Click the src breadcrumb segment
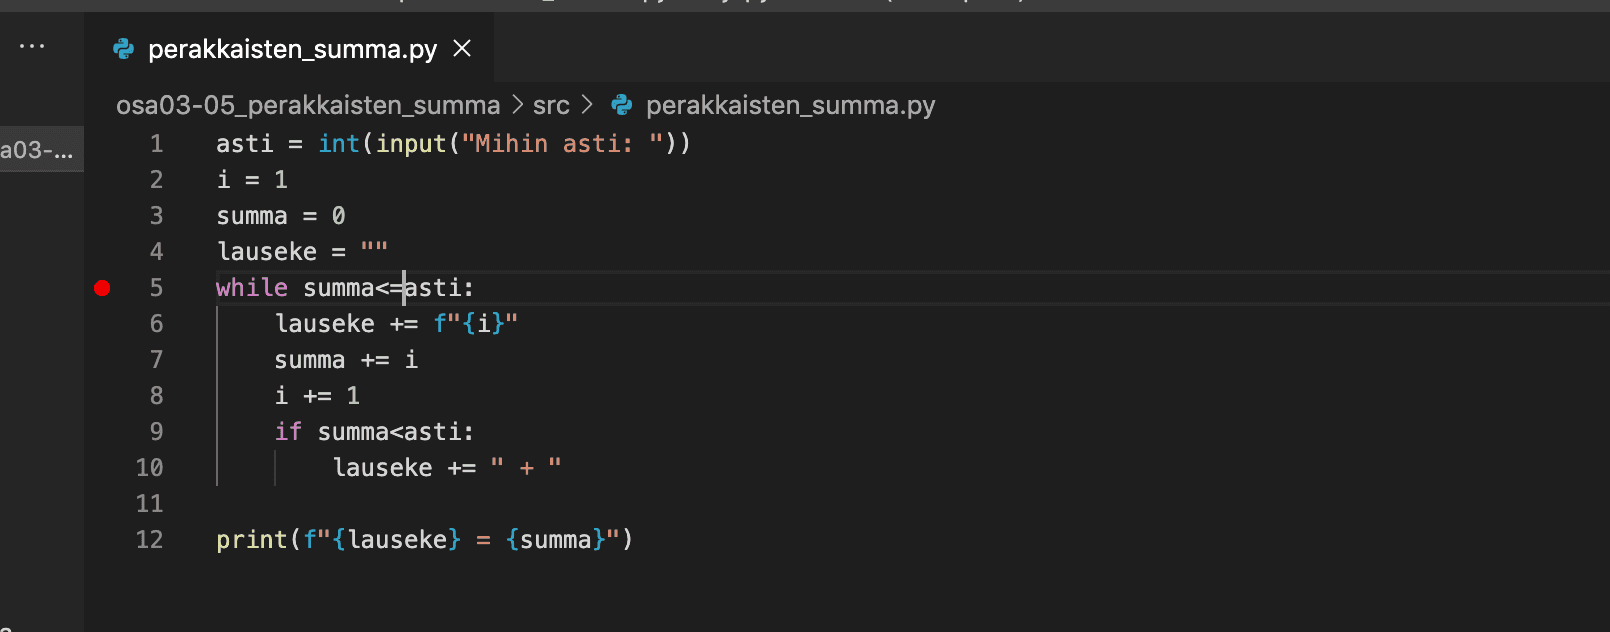1610x632 pixels. click(x=551, y=105)
